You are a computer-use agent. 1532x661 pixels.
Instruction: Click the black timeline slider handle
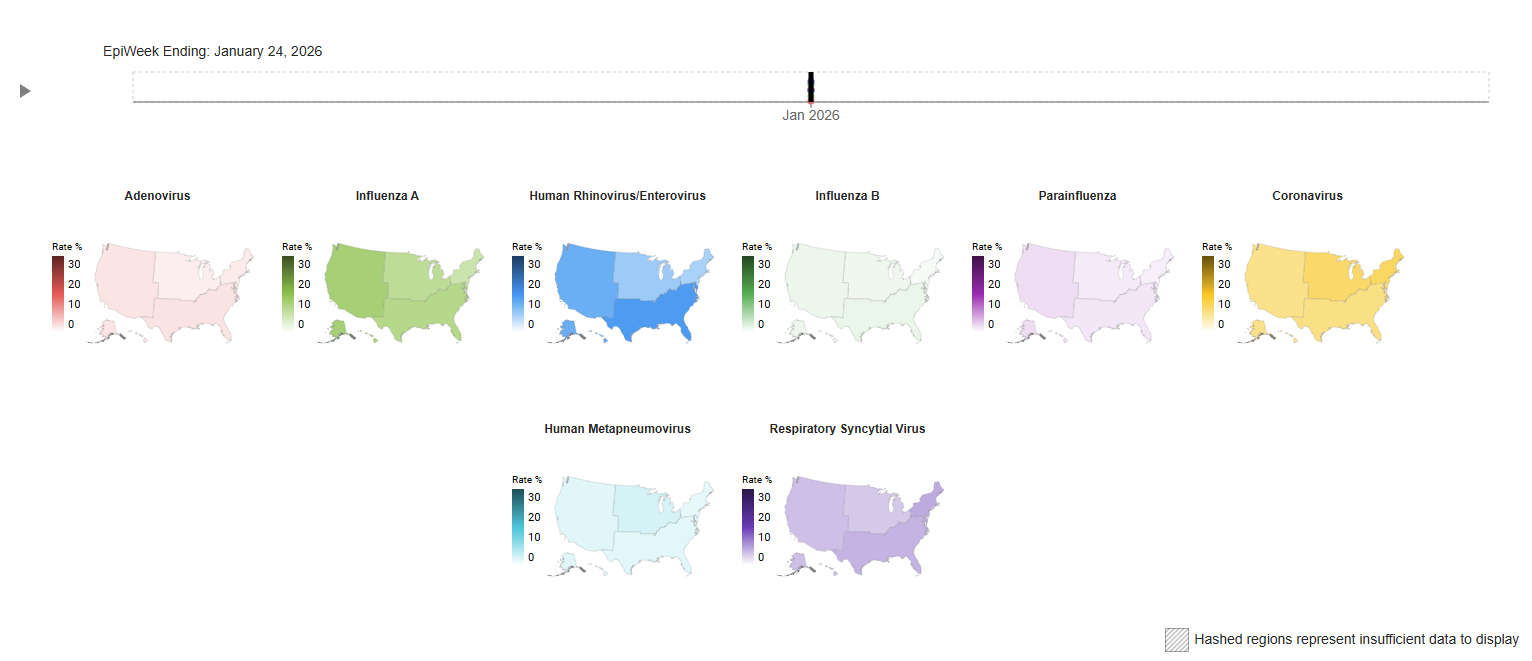pos(811,86)
